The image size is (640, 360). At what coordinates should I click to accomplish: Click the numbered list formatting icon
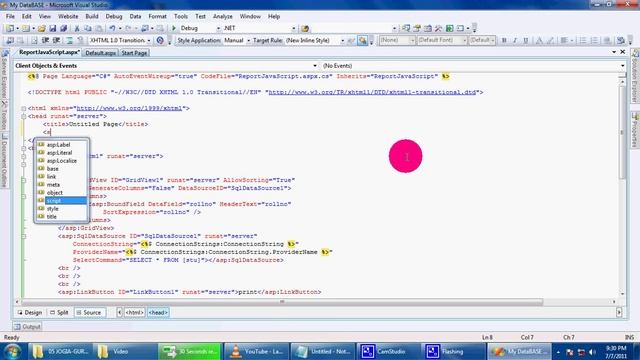594,40
